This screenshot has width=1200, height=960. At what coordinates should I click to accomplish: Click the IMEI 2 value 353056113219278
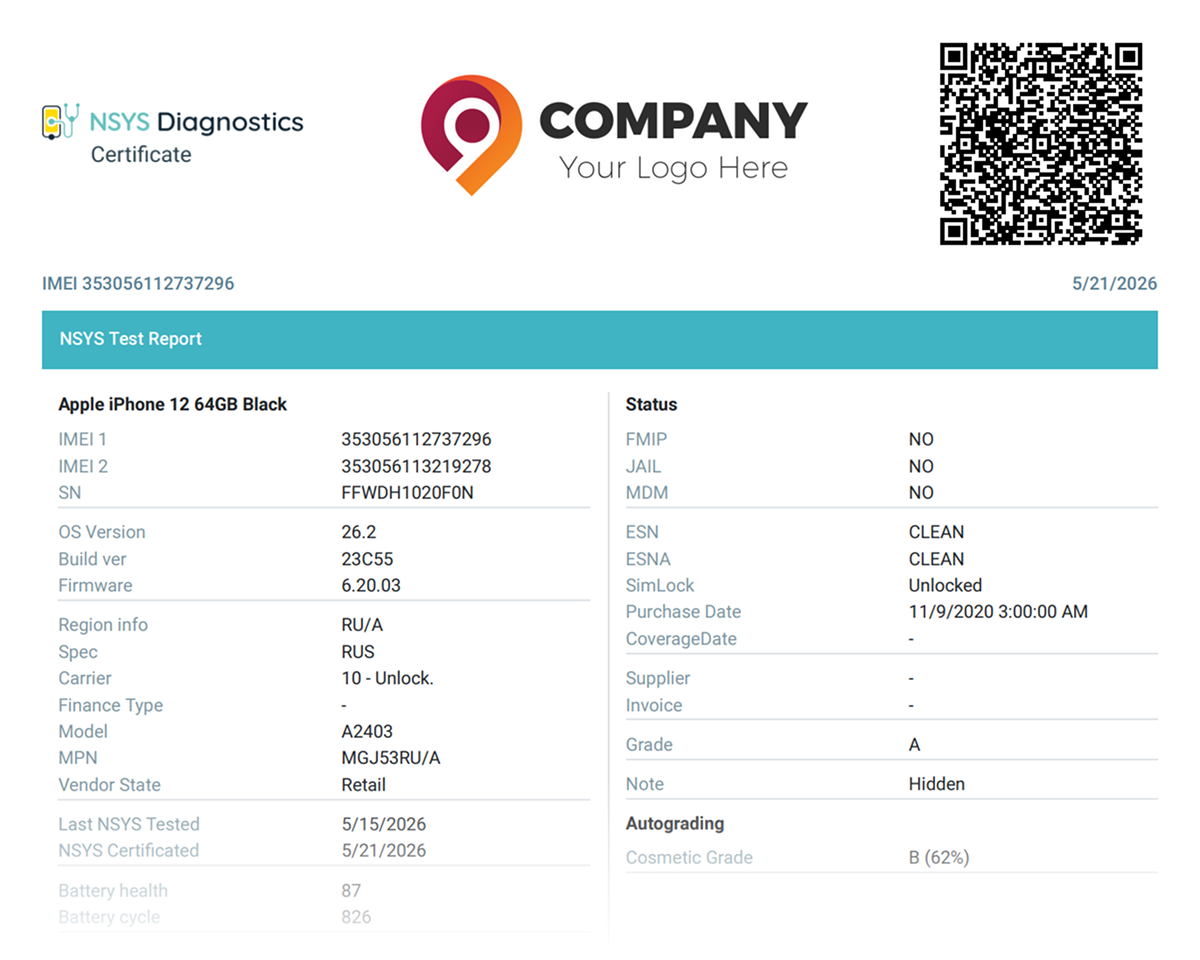click(416, 466)
